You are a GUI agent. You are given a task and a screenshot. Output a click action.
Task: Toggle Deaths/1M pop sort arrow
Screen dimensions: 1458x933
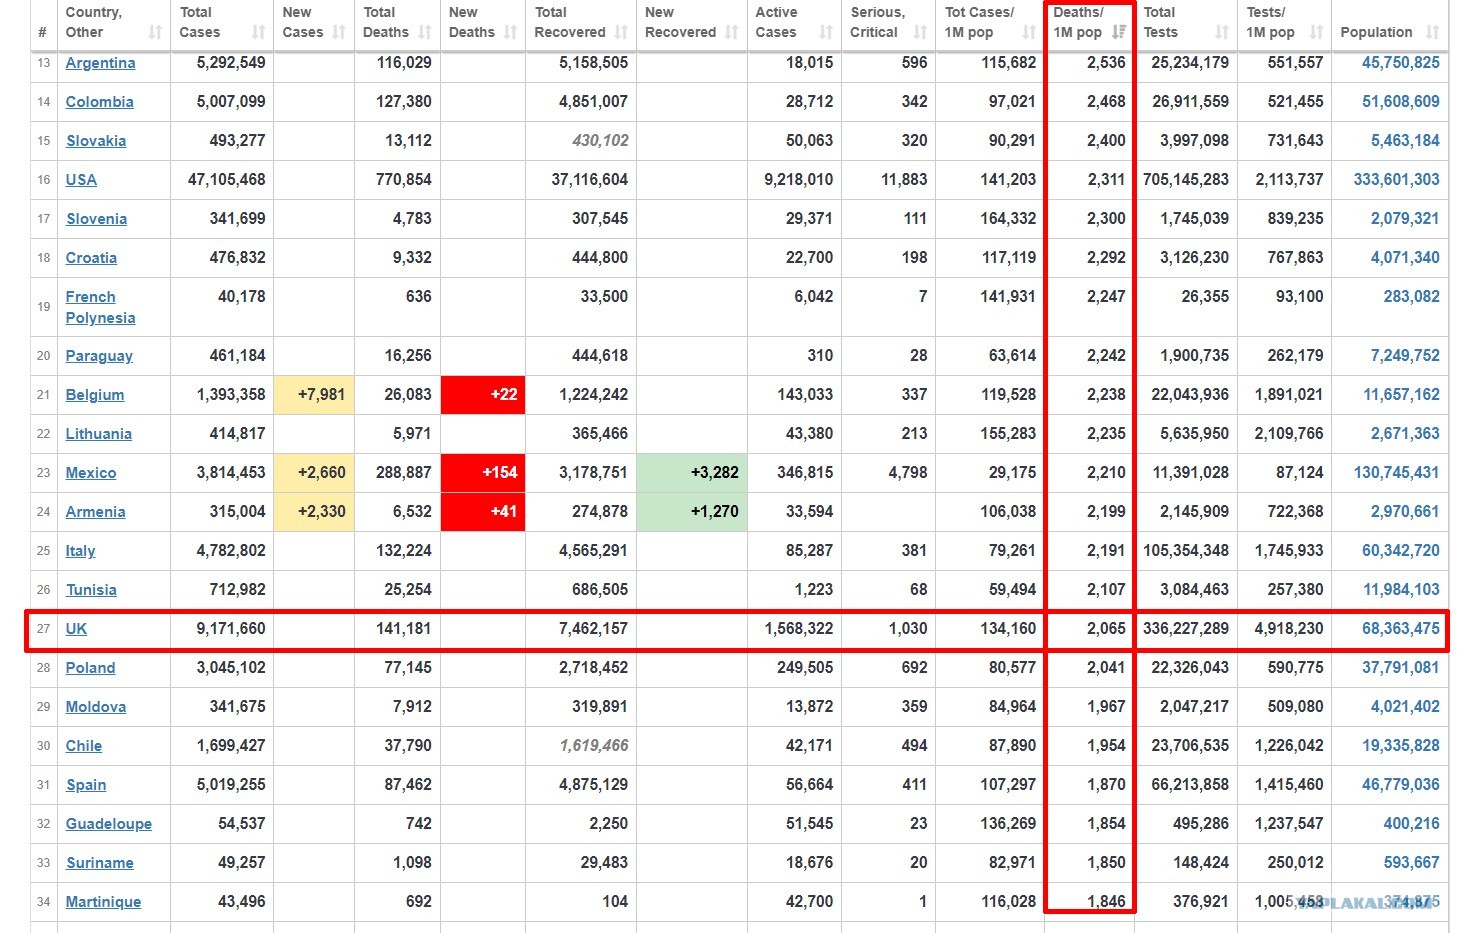click(x=1119, y=32)
